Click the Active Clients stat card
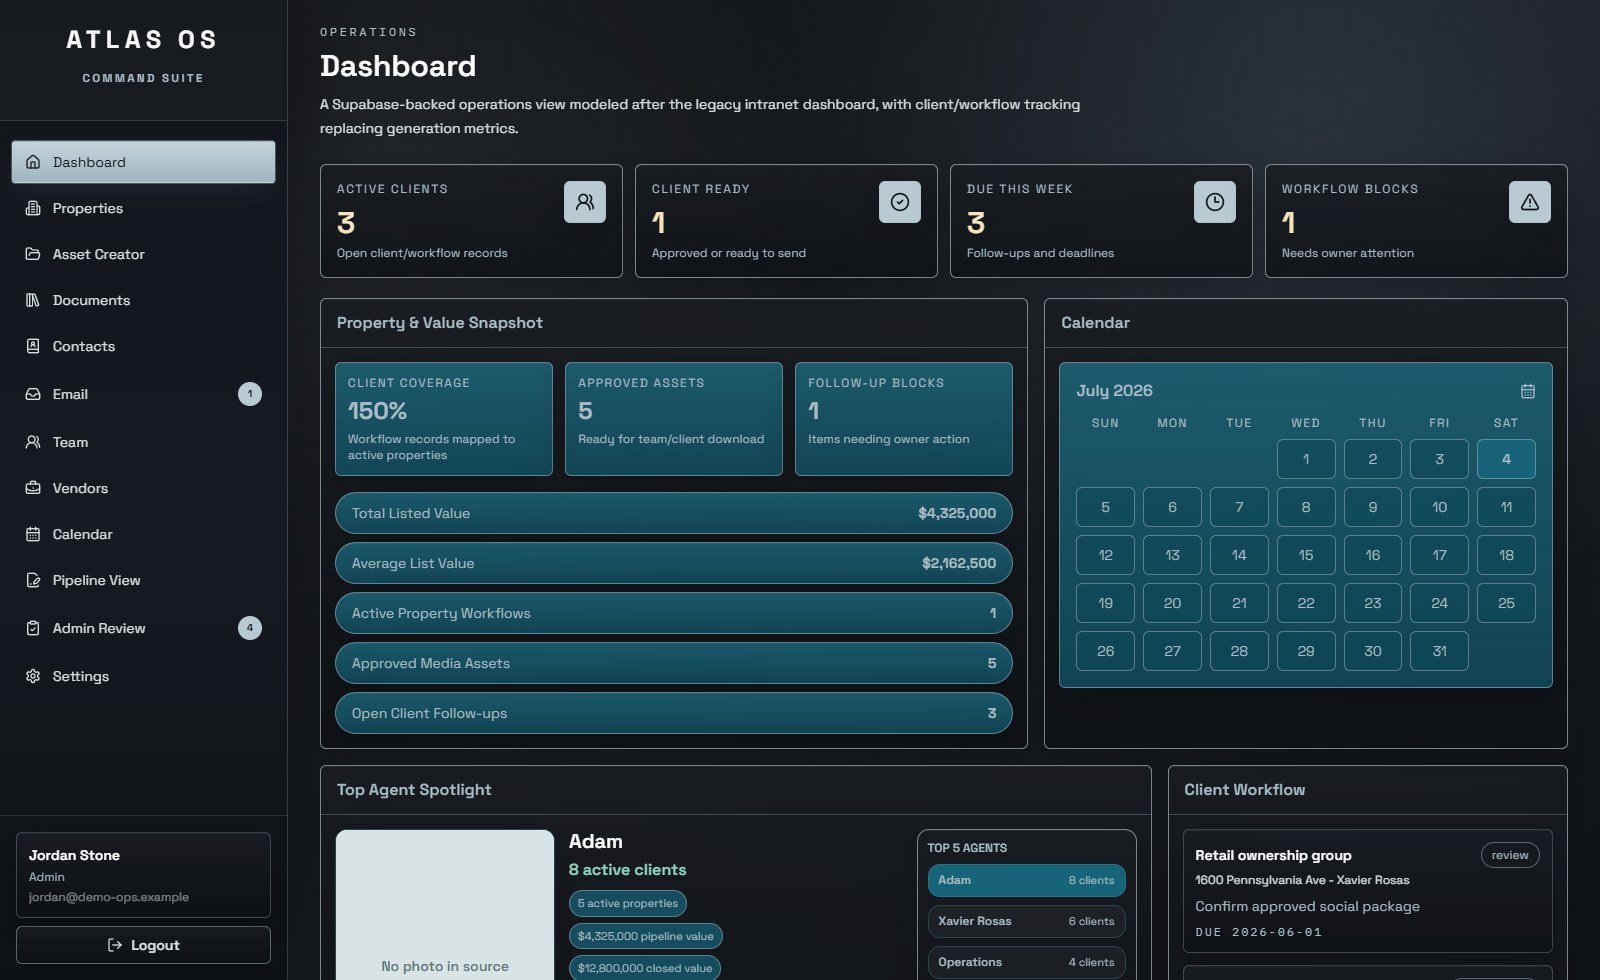Viewport: 1600px width, 980px height. point(471,221)
